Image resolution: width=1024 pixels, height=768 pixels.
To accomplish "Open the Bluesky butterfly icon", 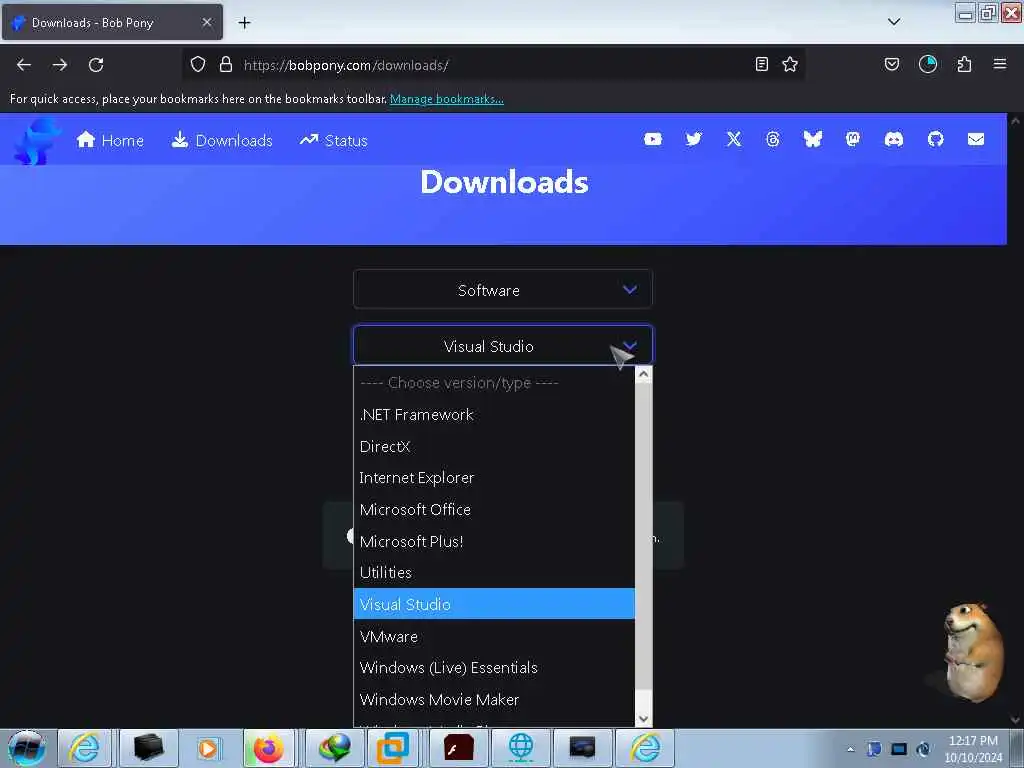I will point(812,139).
